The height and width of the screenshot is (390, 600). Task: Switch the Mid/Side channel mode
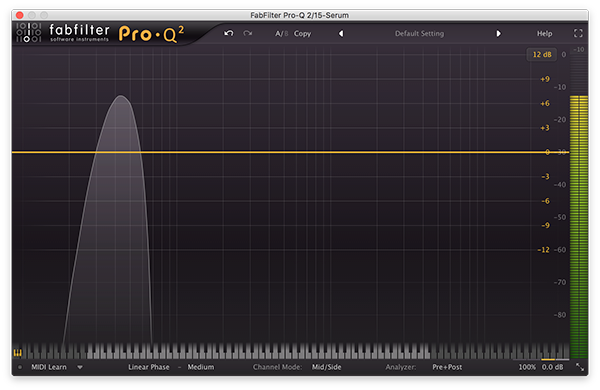point(326,367)
